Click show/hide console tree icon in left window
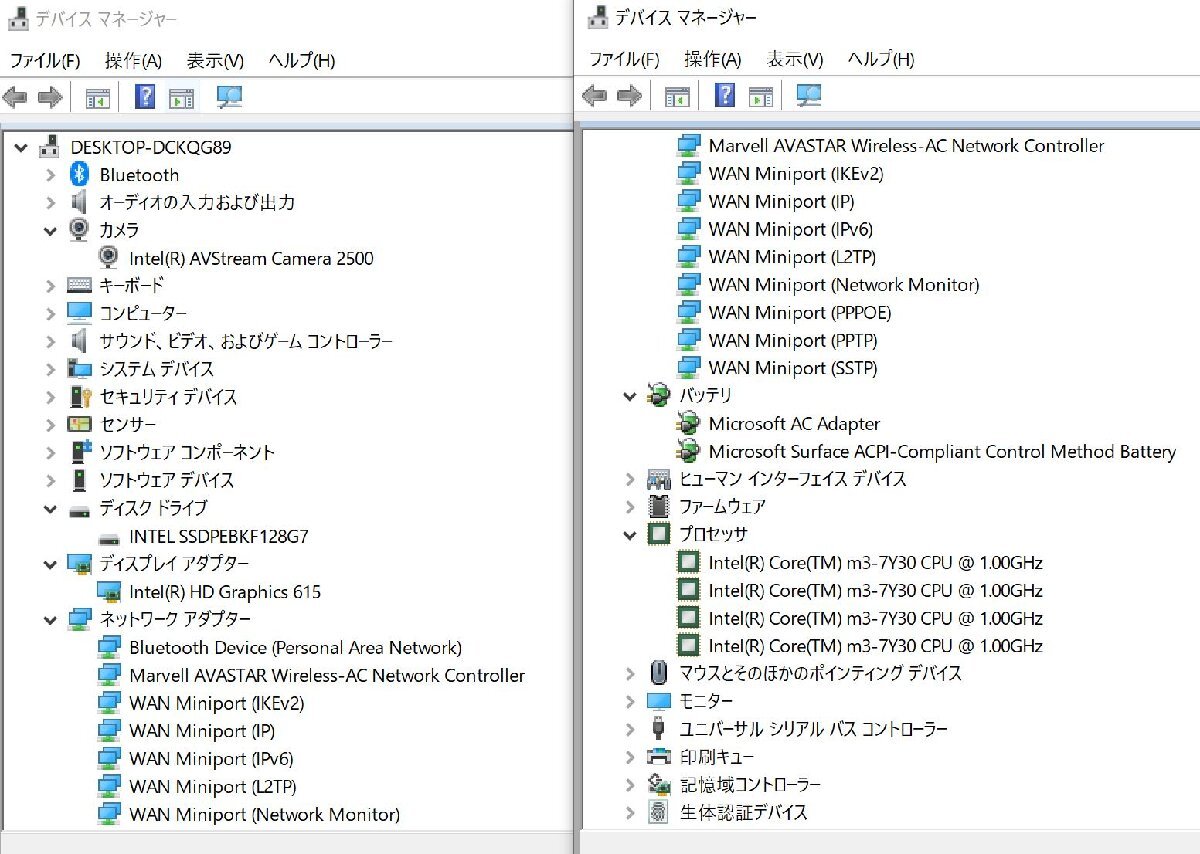Viewport: 1200px width, 854px height. coord(97,97)
